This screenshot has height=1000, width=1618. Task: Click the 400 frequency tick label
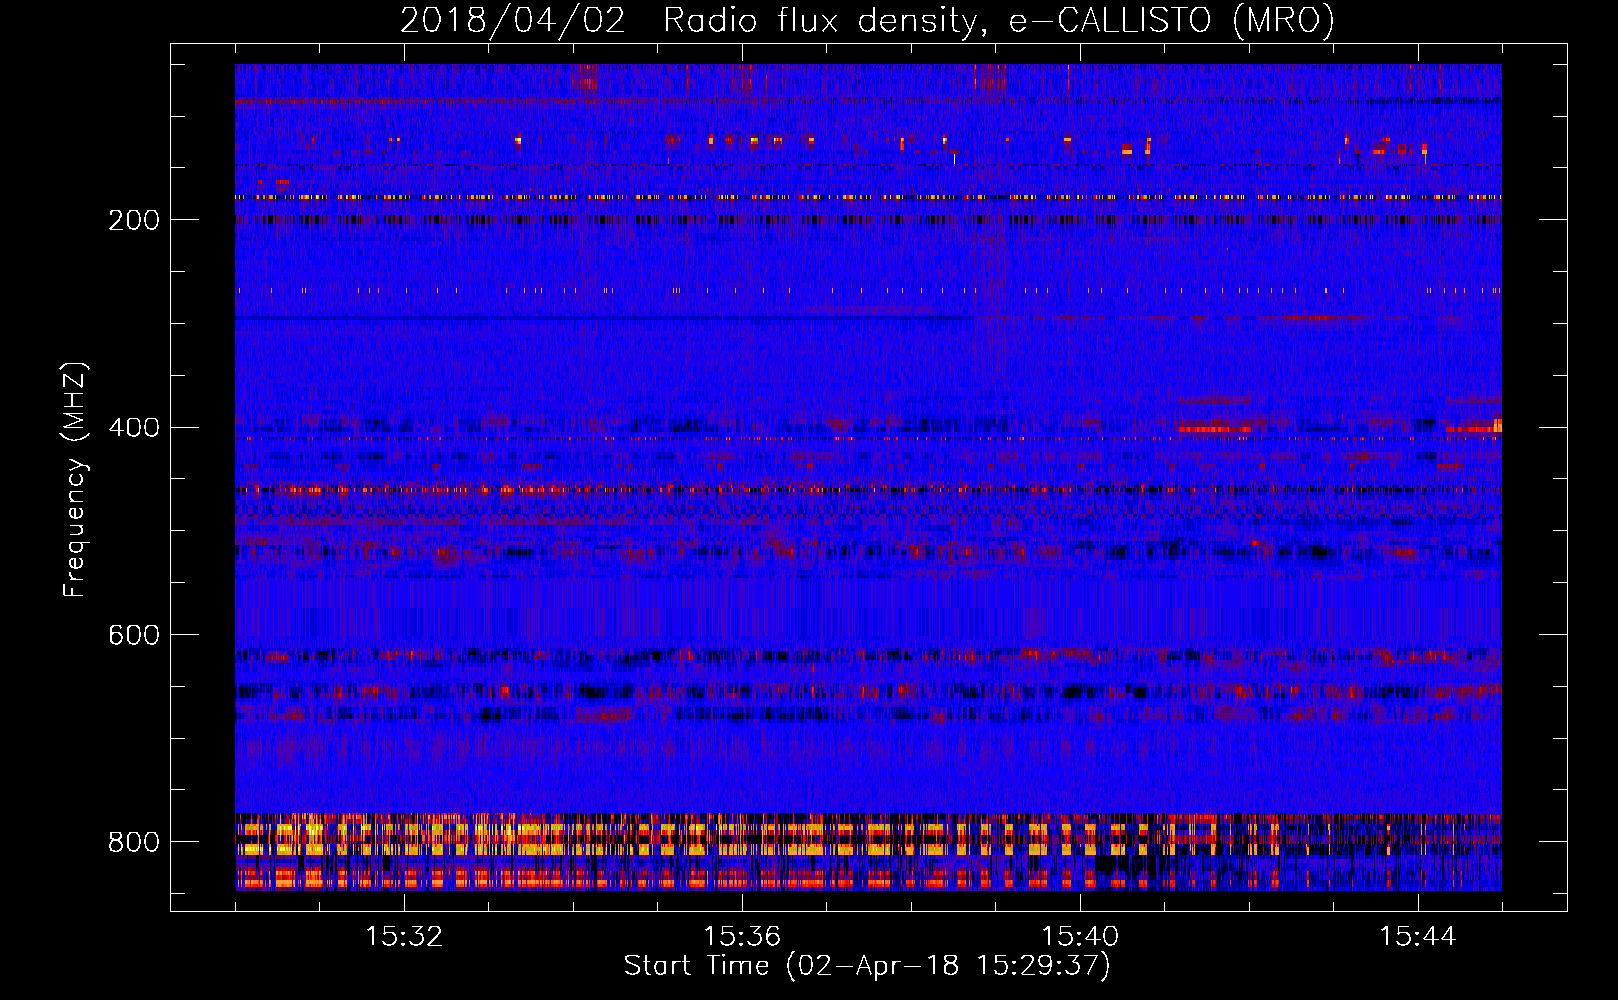click(x=134, y=428)
